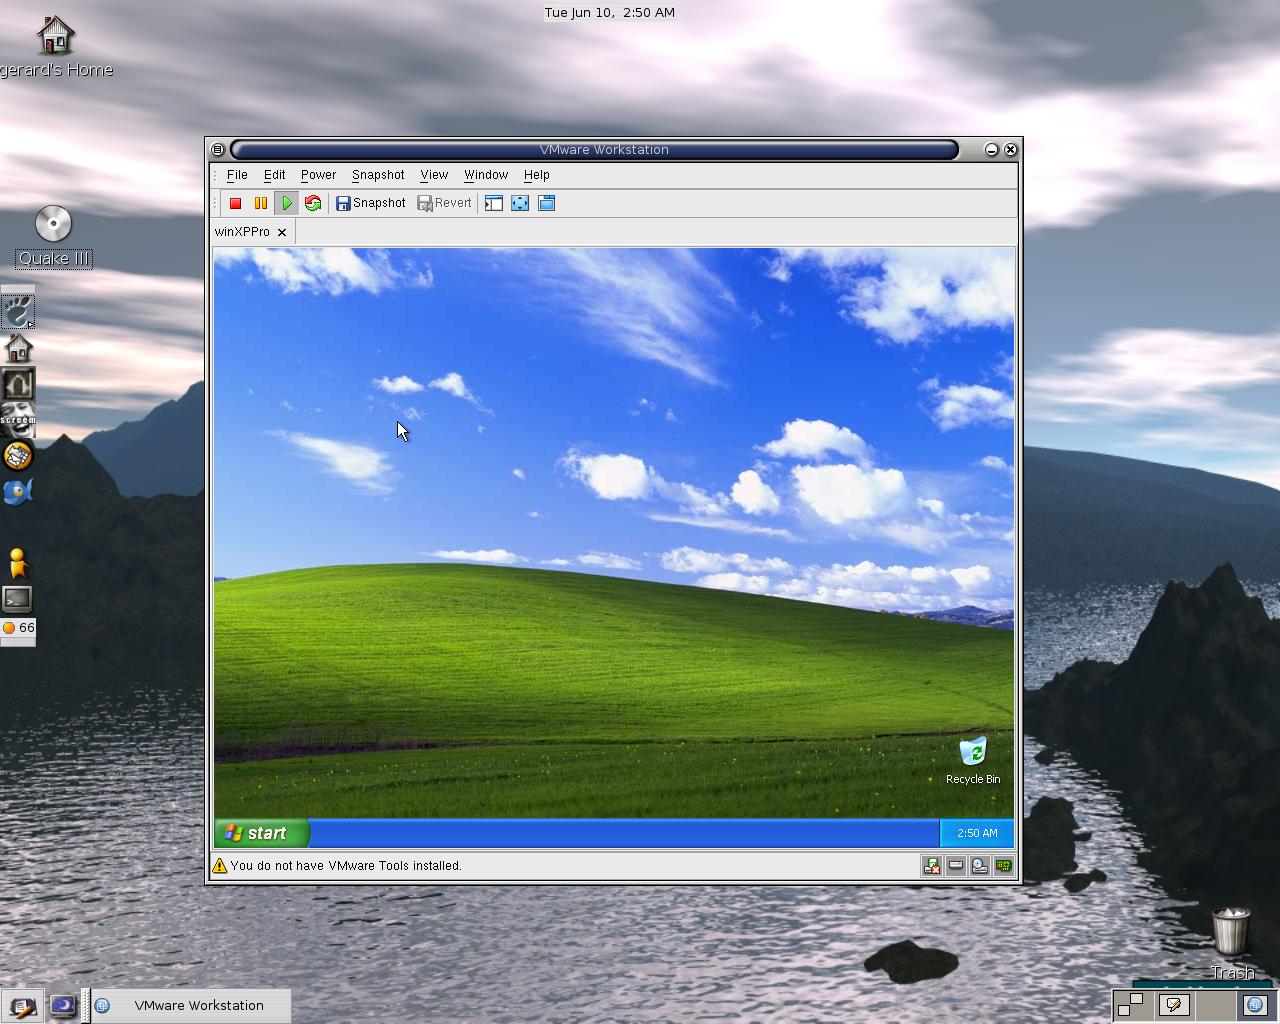Switch to the empty third workspace
The height and width of the screenshot is (1024, 1280).
(x=1215, y=1005)
